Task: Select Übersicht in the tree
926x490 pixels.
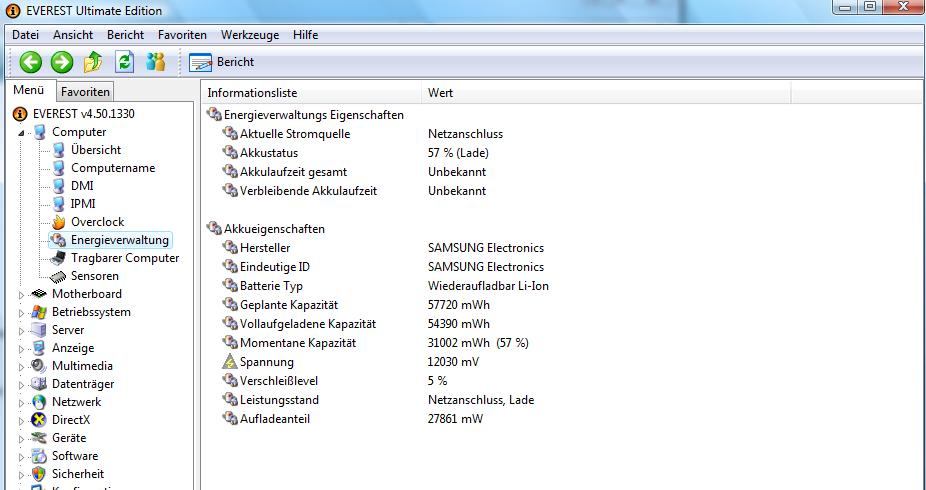Action: coord(96,150)
